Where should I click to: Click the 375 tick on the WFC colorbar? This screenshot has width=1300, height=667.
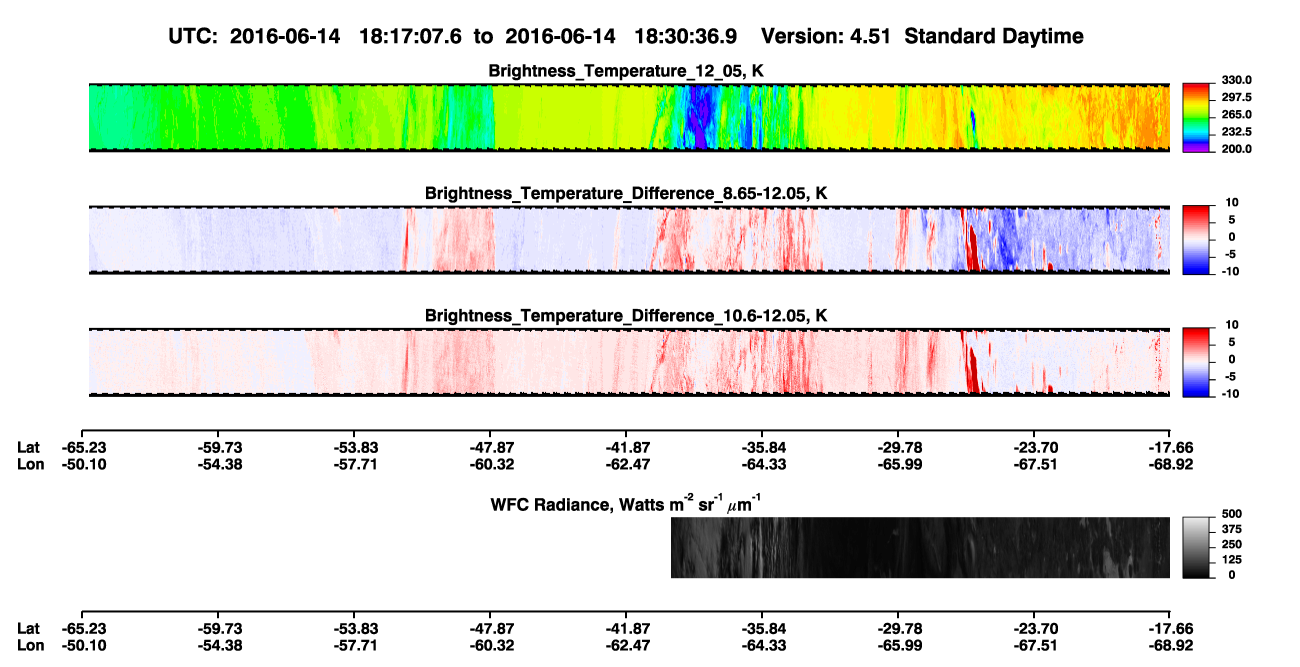pos(1234,528)
